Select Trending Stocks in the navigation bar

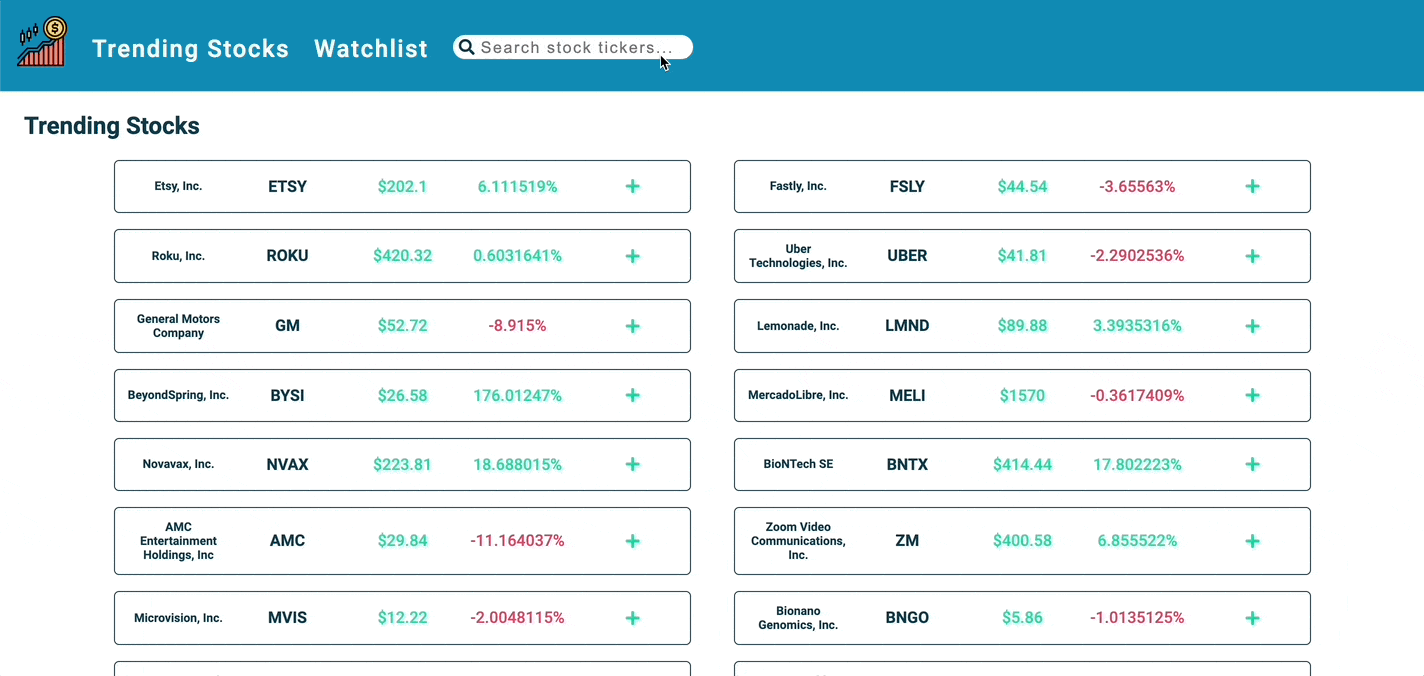click(x=190, y=48)
